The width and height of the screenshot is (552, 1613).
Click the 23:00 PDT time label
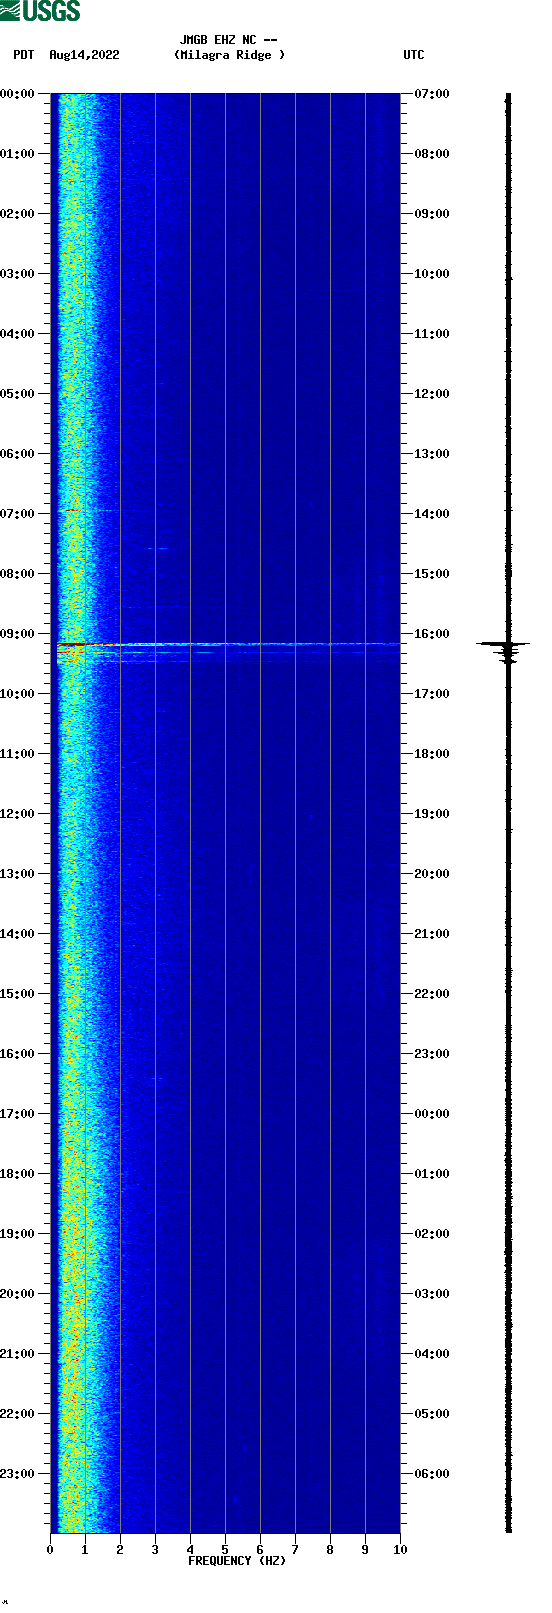18,1474
